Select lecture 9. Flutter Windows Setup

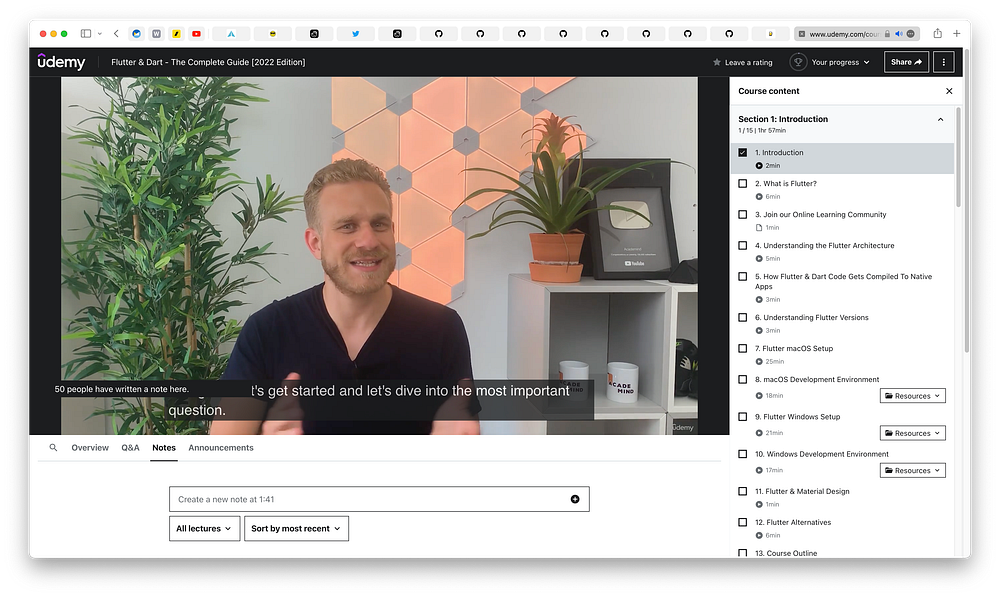click(x=798, y=417)
